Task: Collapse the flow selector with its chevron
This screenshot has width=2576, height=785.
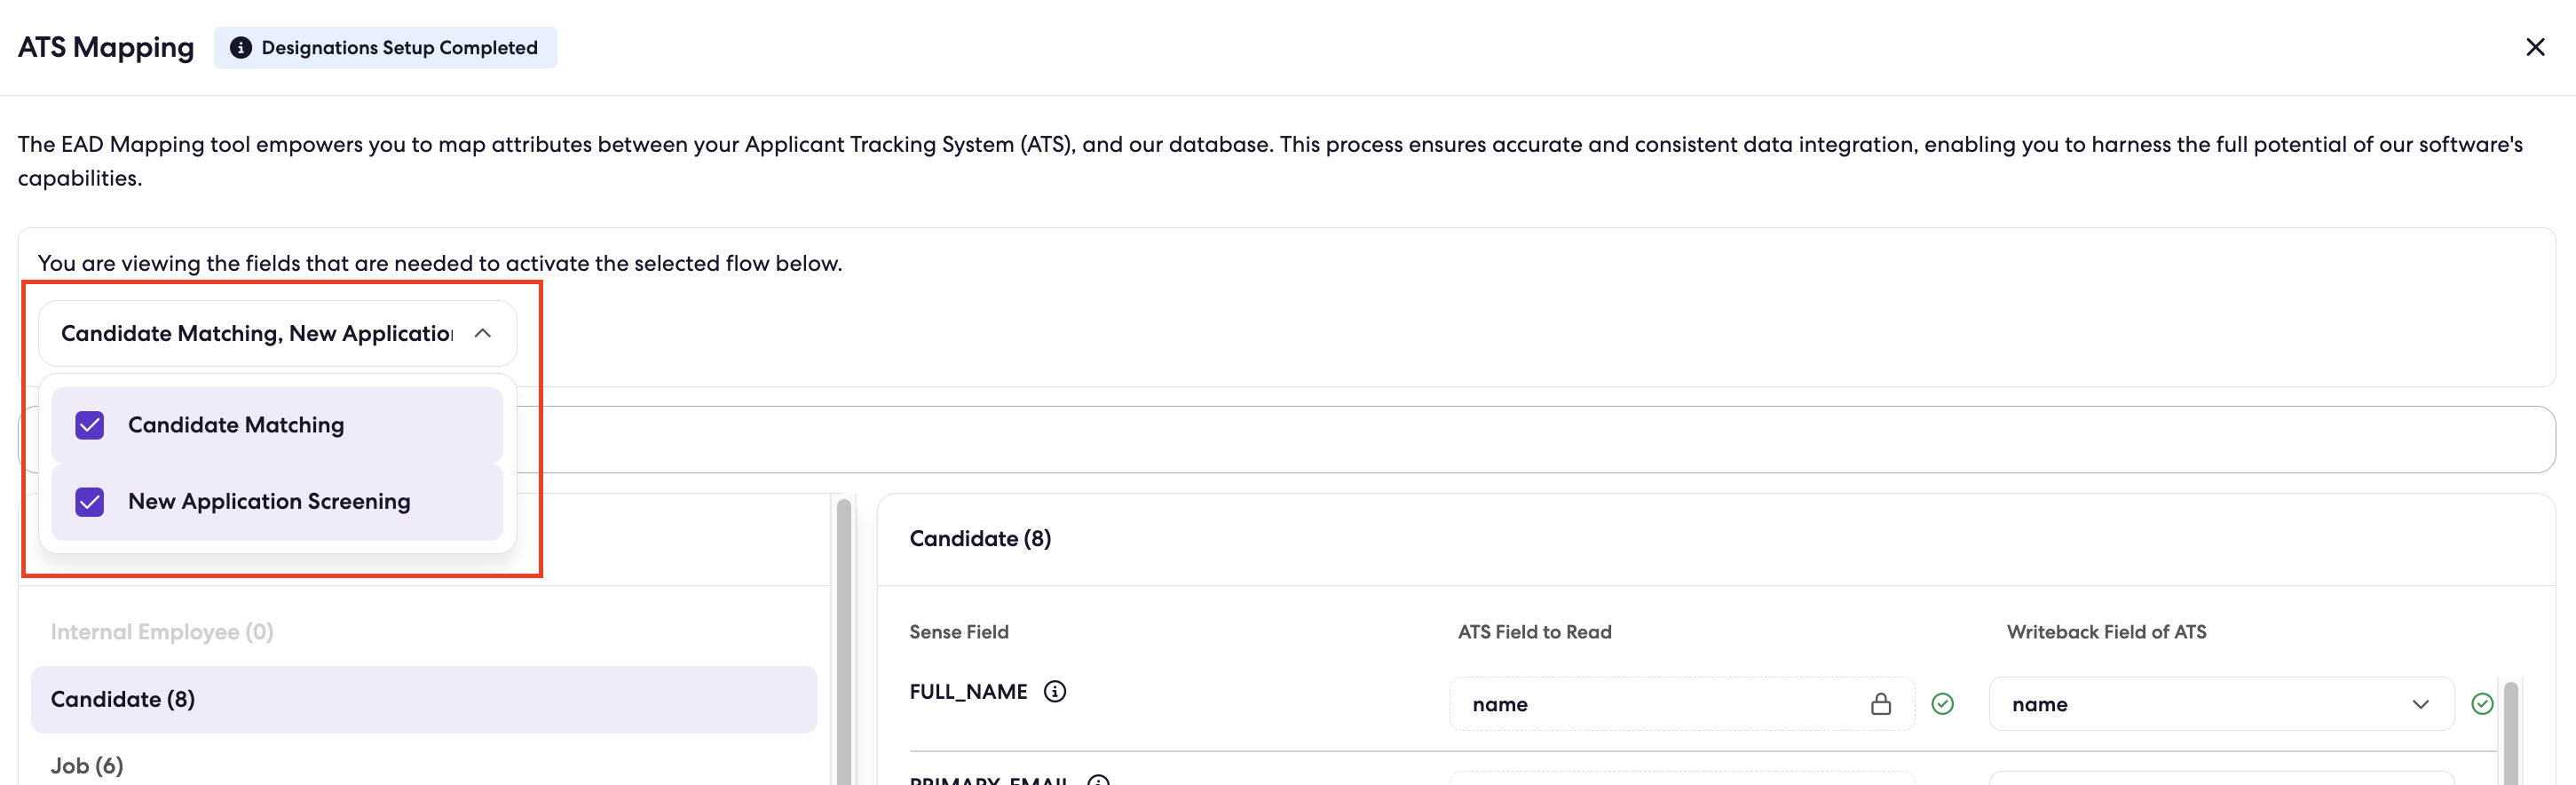Action: (x=483, y=333)
